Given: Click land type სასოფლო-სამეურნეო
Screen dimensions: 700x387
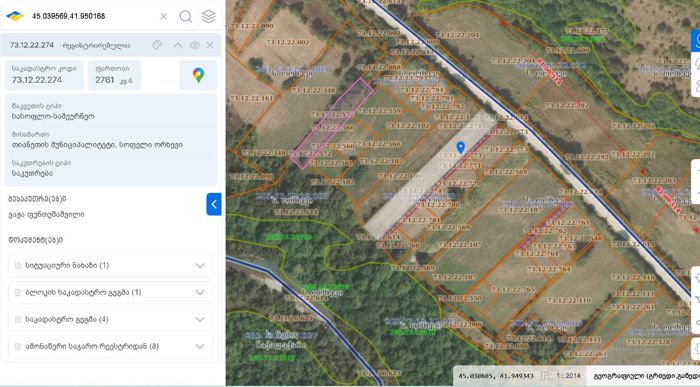Looking at the screenshot, I should tap(53, 117).
